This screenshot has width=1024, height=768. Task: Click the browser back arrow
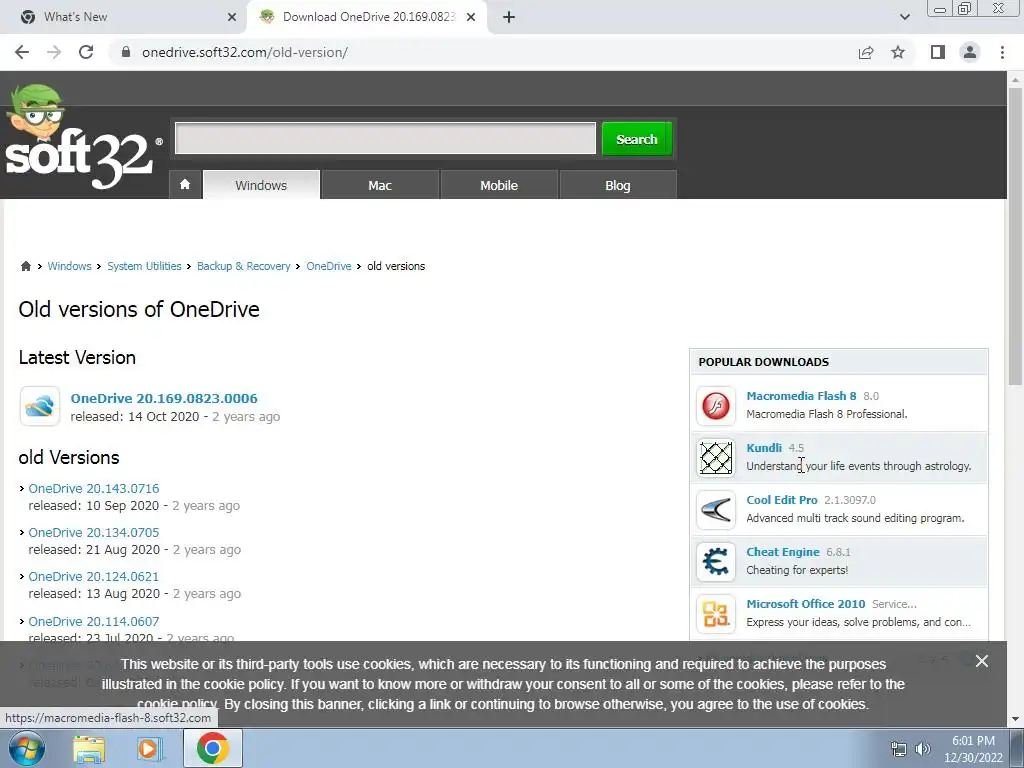click(22, 52)
